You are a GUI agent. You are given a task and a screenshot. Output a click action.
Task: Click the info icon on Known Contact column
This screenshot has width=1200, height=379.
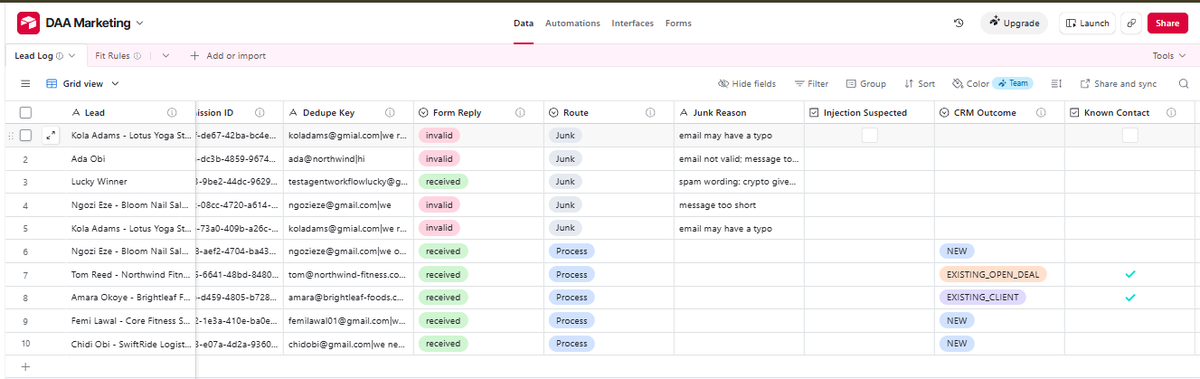[x=1170, y=112]
